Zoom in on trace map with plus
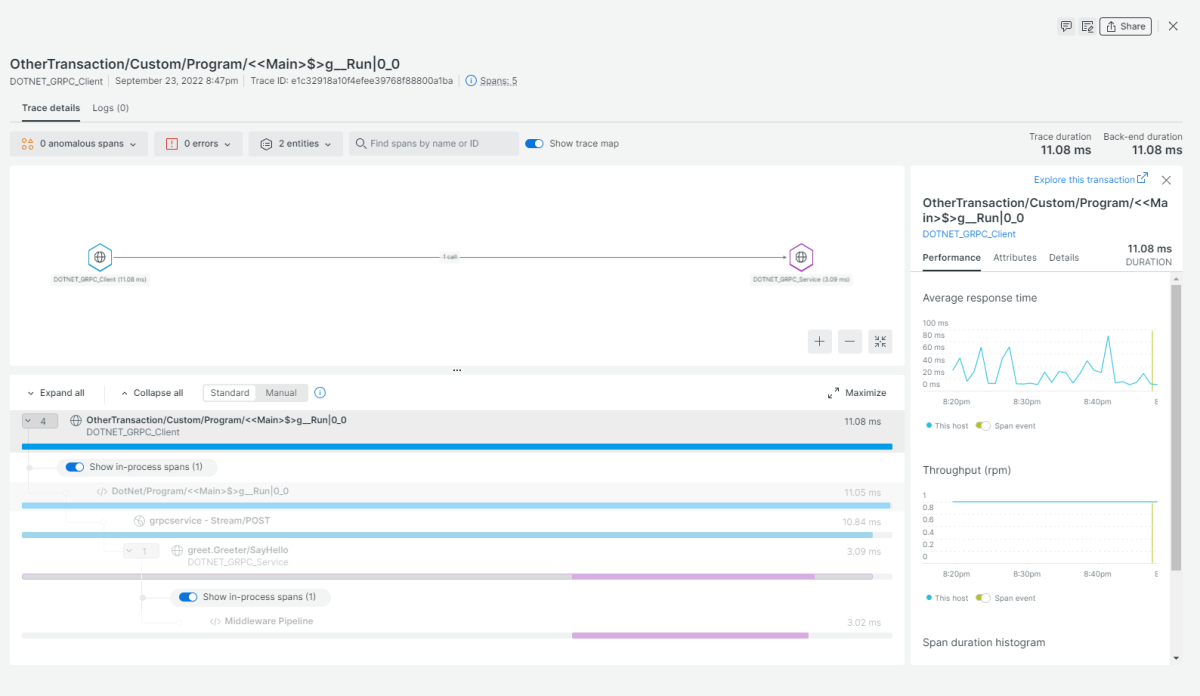1200x696 pixels. pos(820,342)
